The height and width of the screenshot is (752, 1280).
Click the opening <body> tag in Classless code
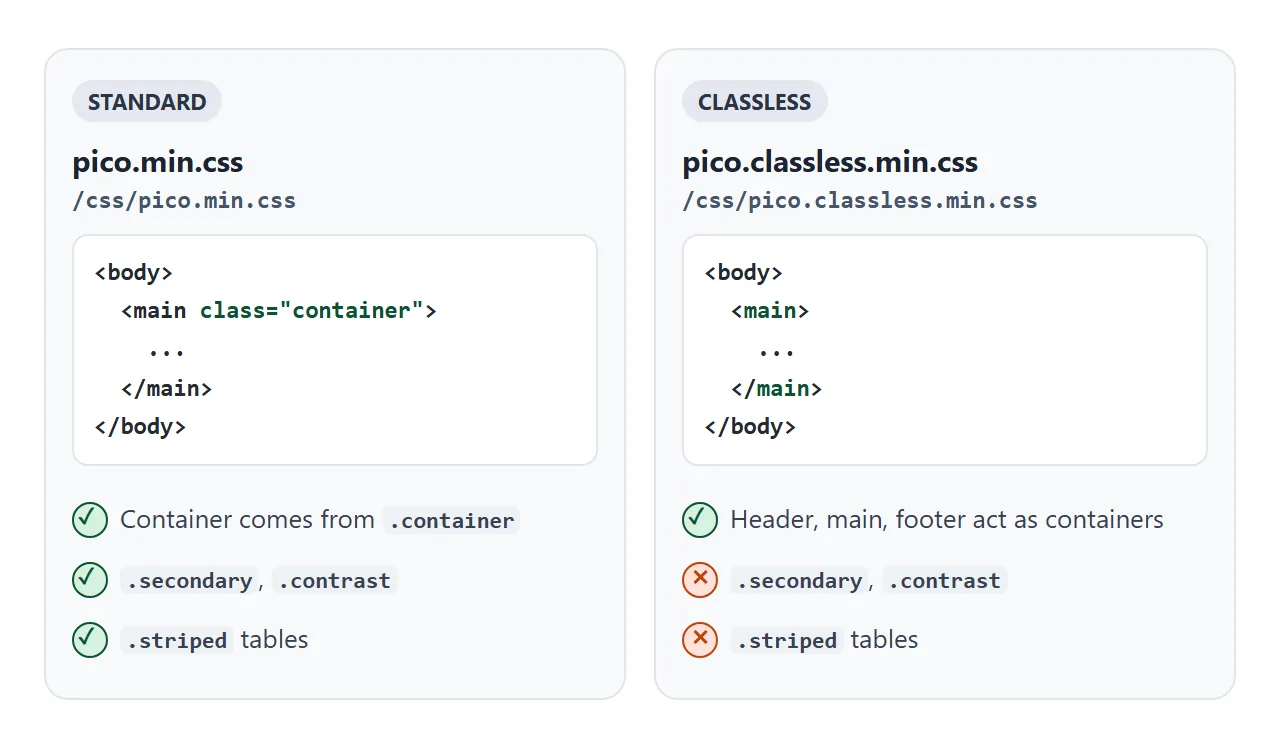point(744,272)
